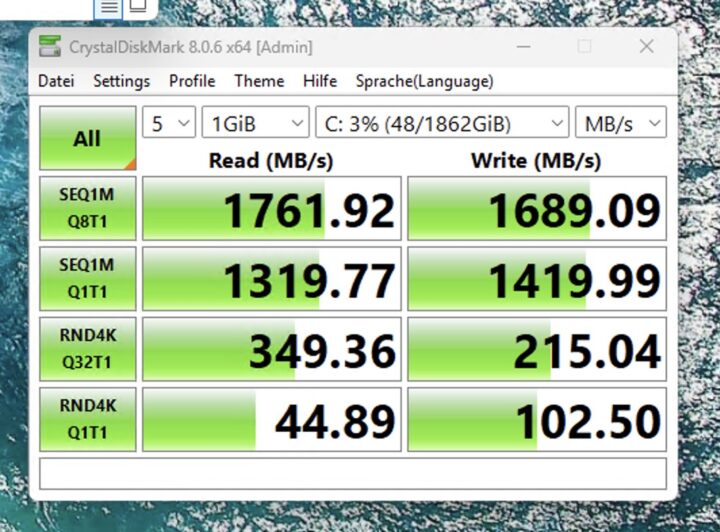Close the CrystalDiskMark window
The width and height of the screenshot is (720, 532).
[x=646, y=47]
